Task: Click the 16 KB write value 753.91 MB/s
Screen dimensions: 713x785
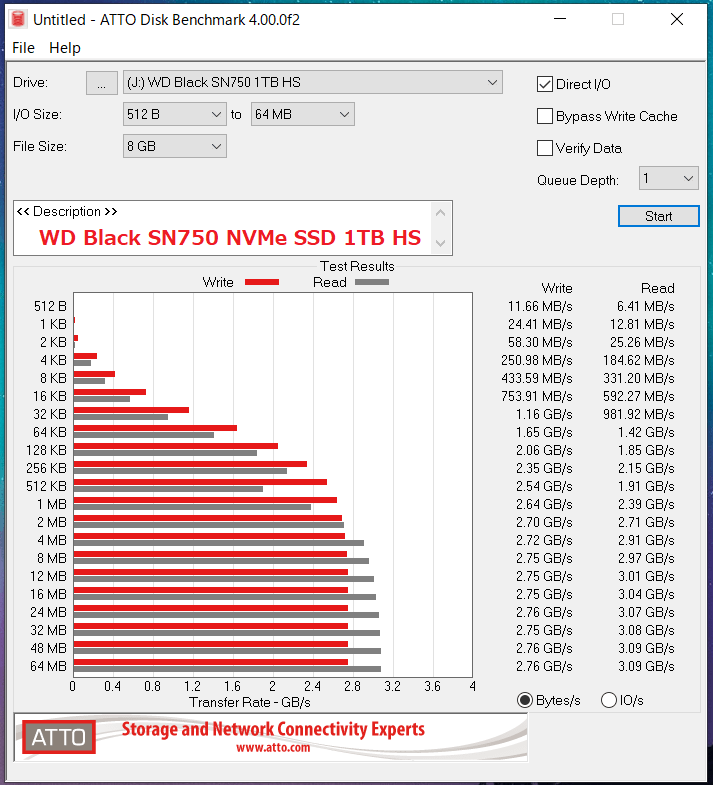Action: (536, 397)
